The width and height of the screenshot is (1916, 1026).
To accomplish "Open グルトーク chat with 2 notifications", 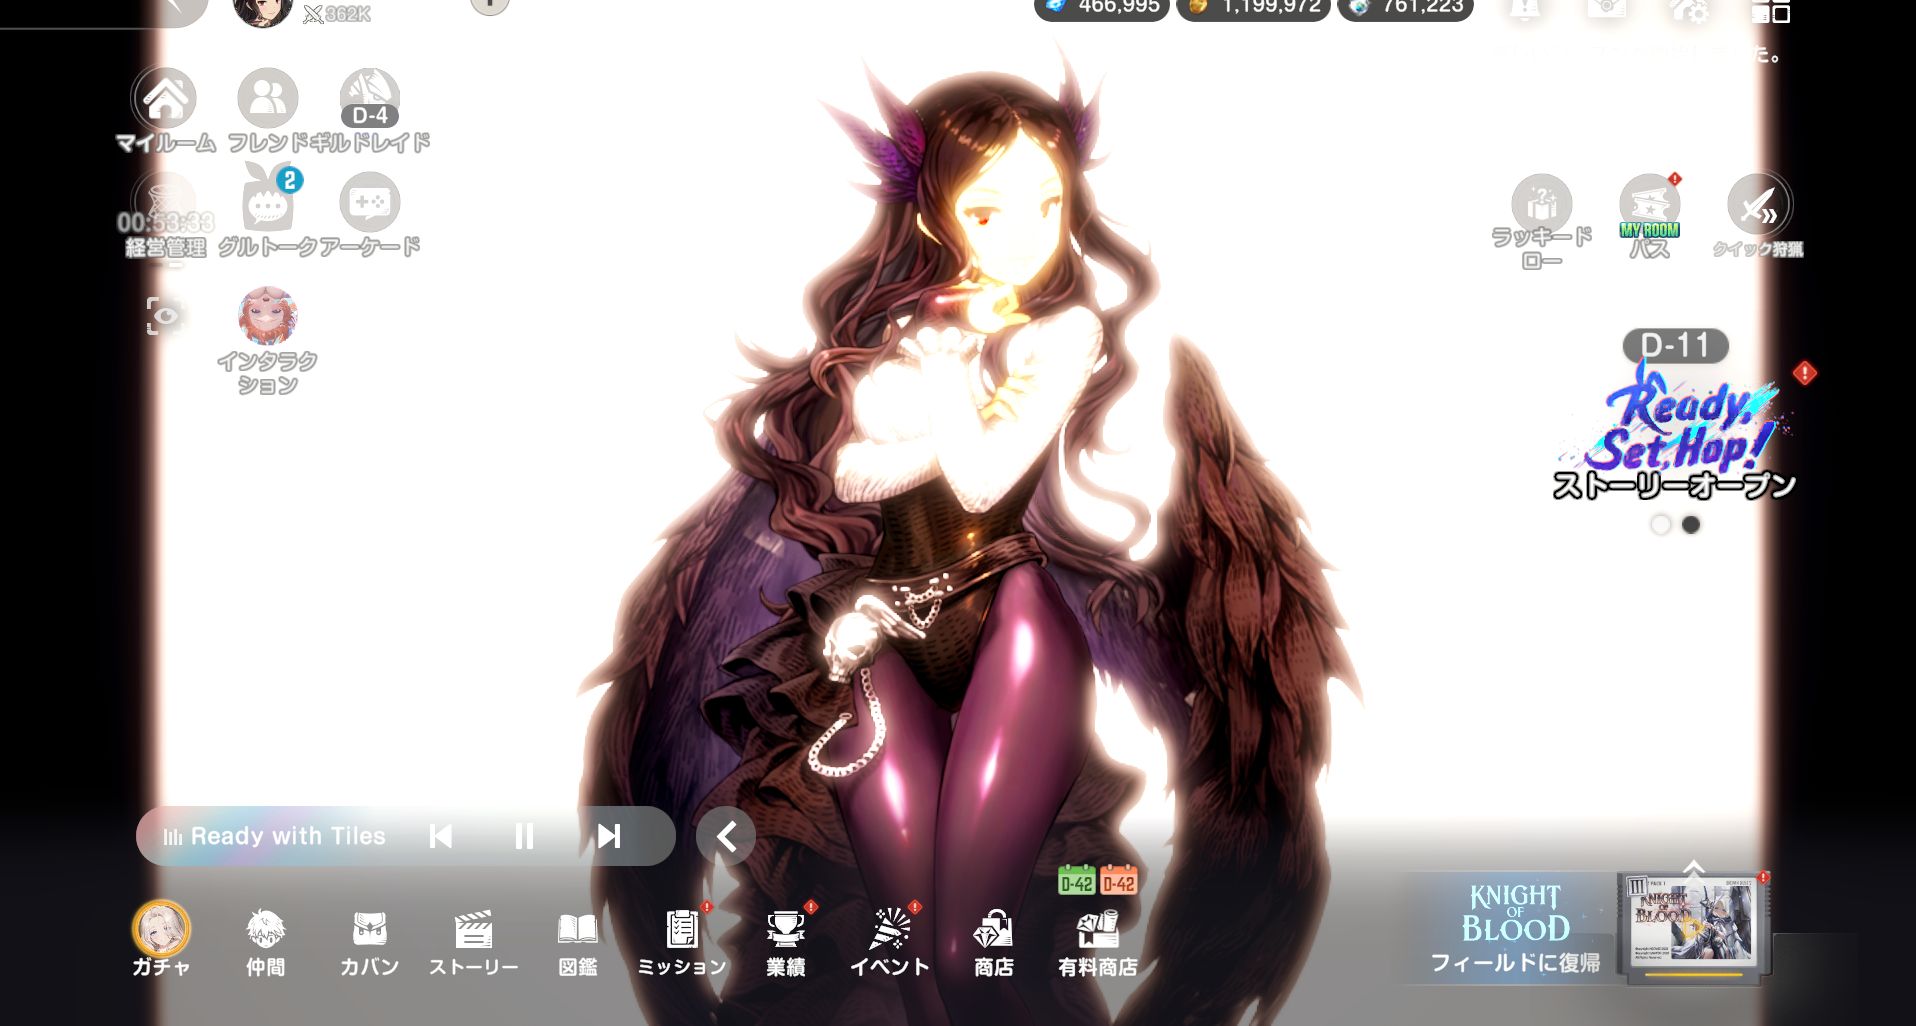I will coord(267,204).
